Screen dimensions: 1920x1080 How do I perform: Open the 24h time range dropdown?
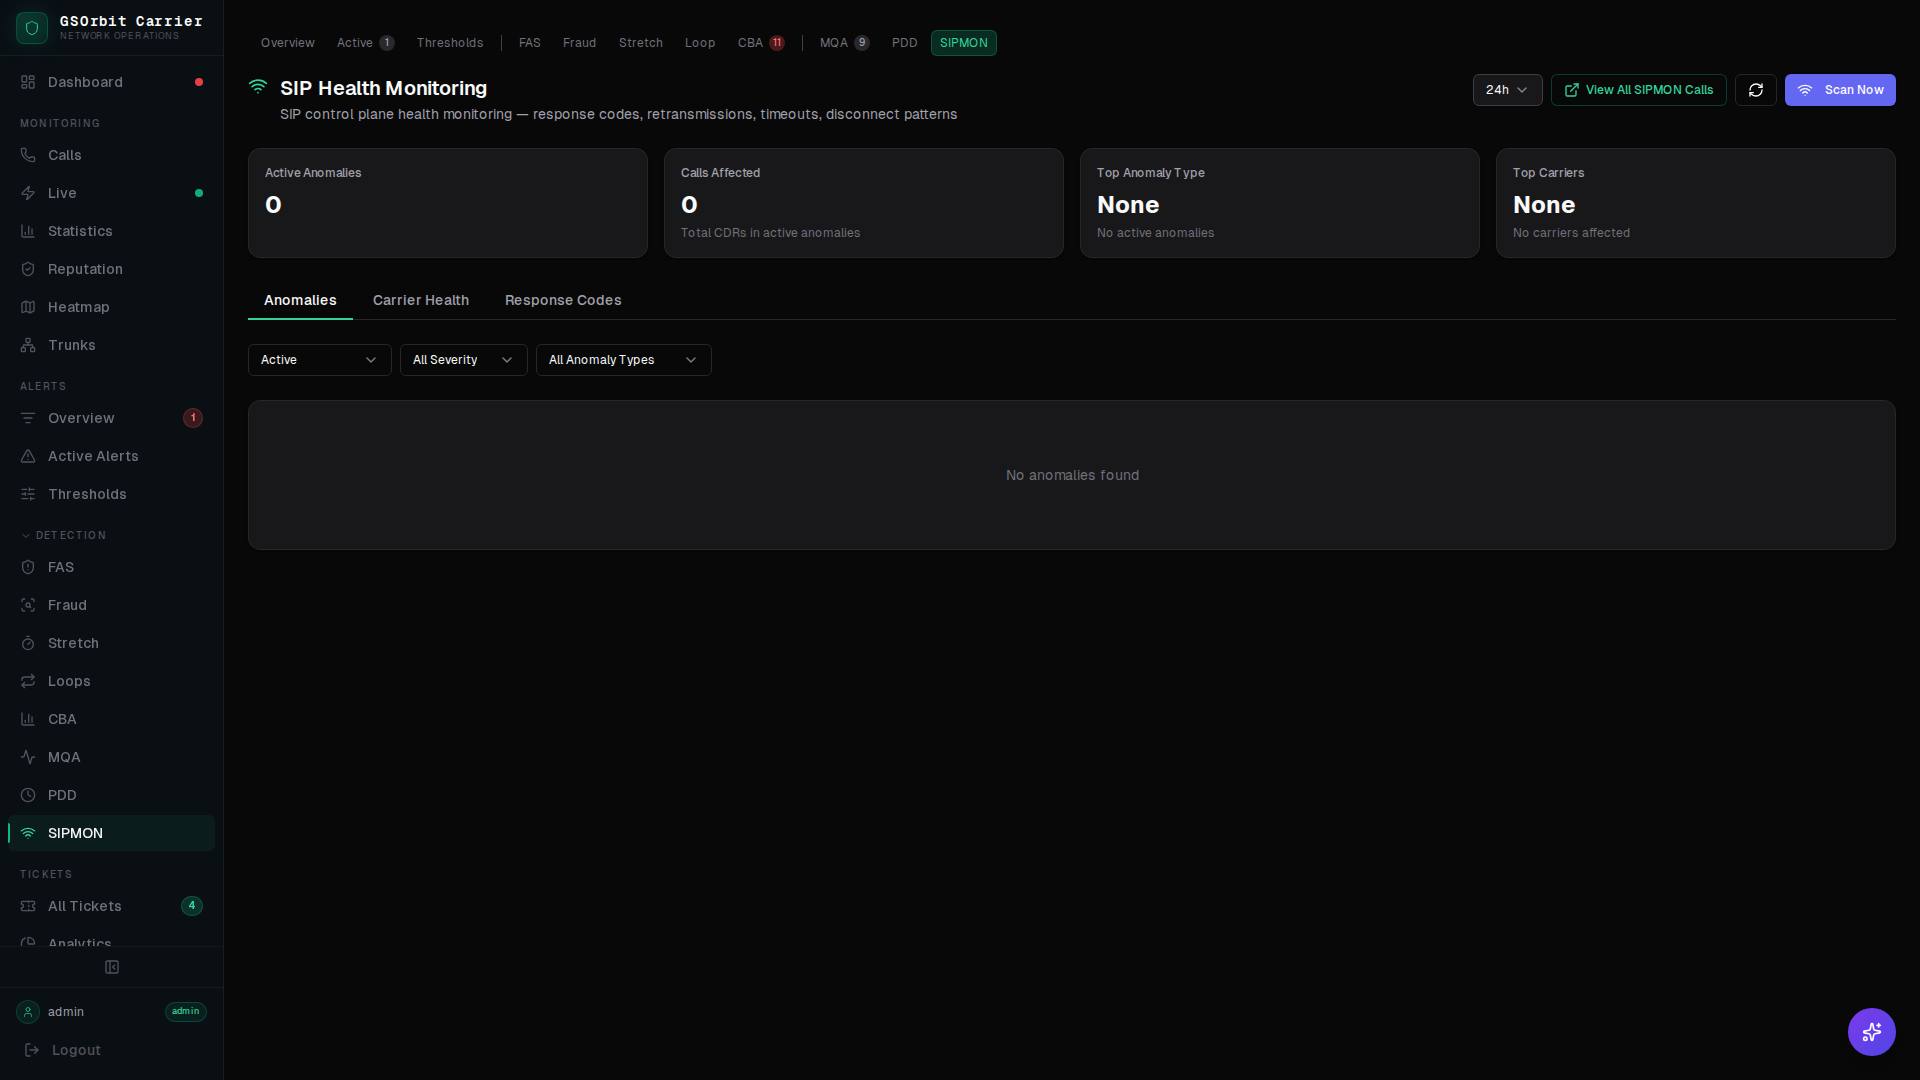[1507, 90]
